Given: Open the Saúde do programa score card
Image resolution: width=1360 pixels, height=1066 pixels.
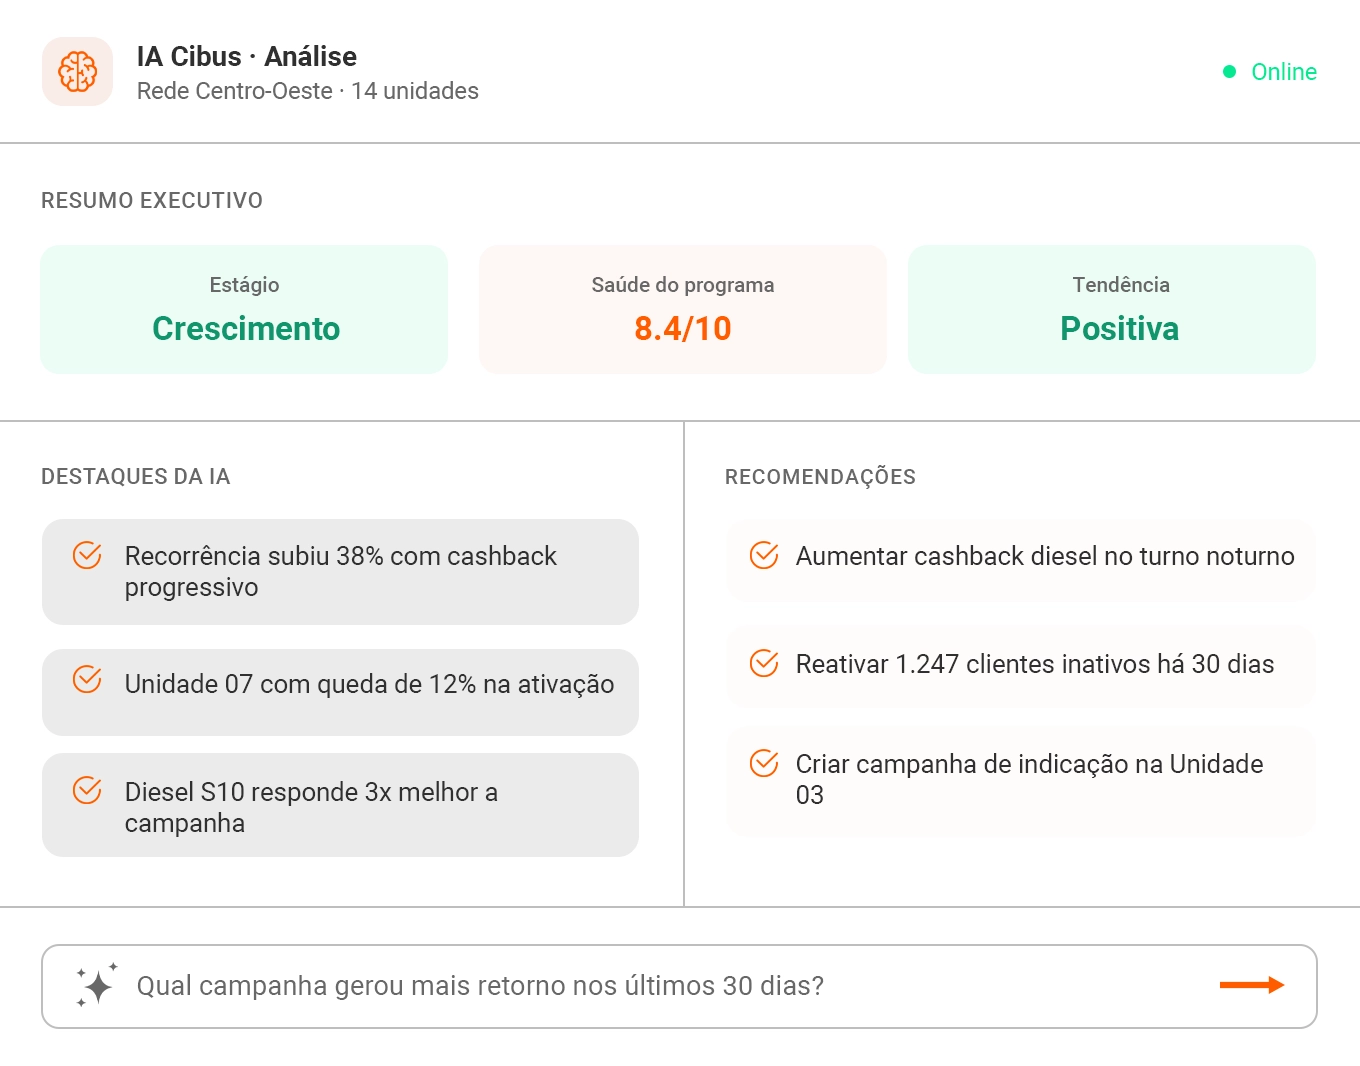Looking at the screenshot, I should click(x=682, y=309).
